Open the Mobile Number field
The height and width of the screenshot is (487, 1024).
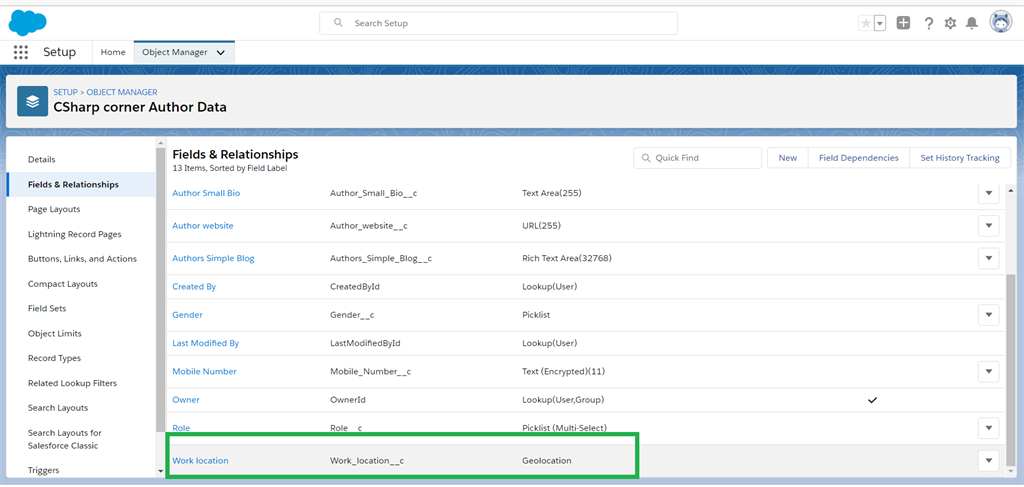(x=204, y=371)
